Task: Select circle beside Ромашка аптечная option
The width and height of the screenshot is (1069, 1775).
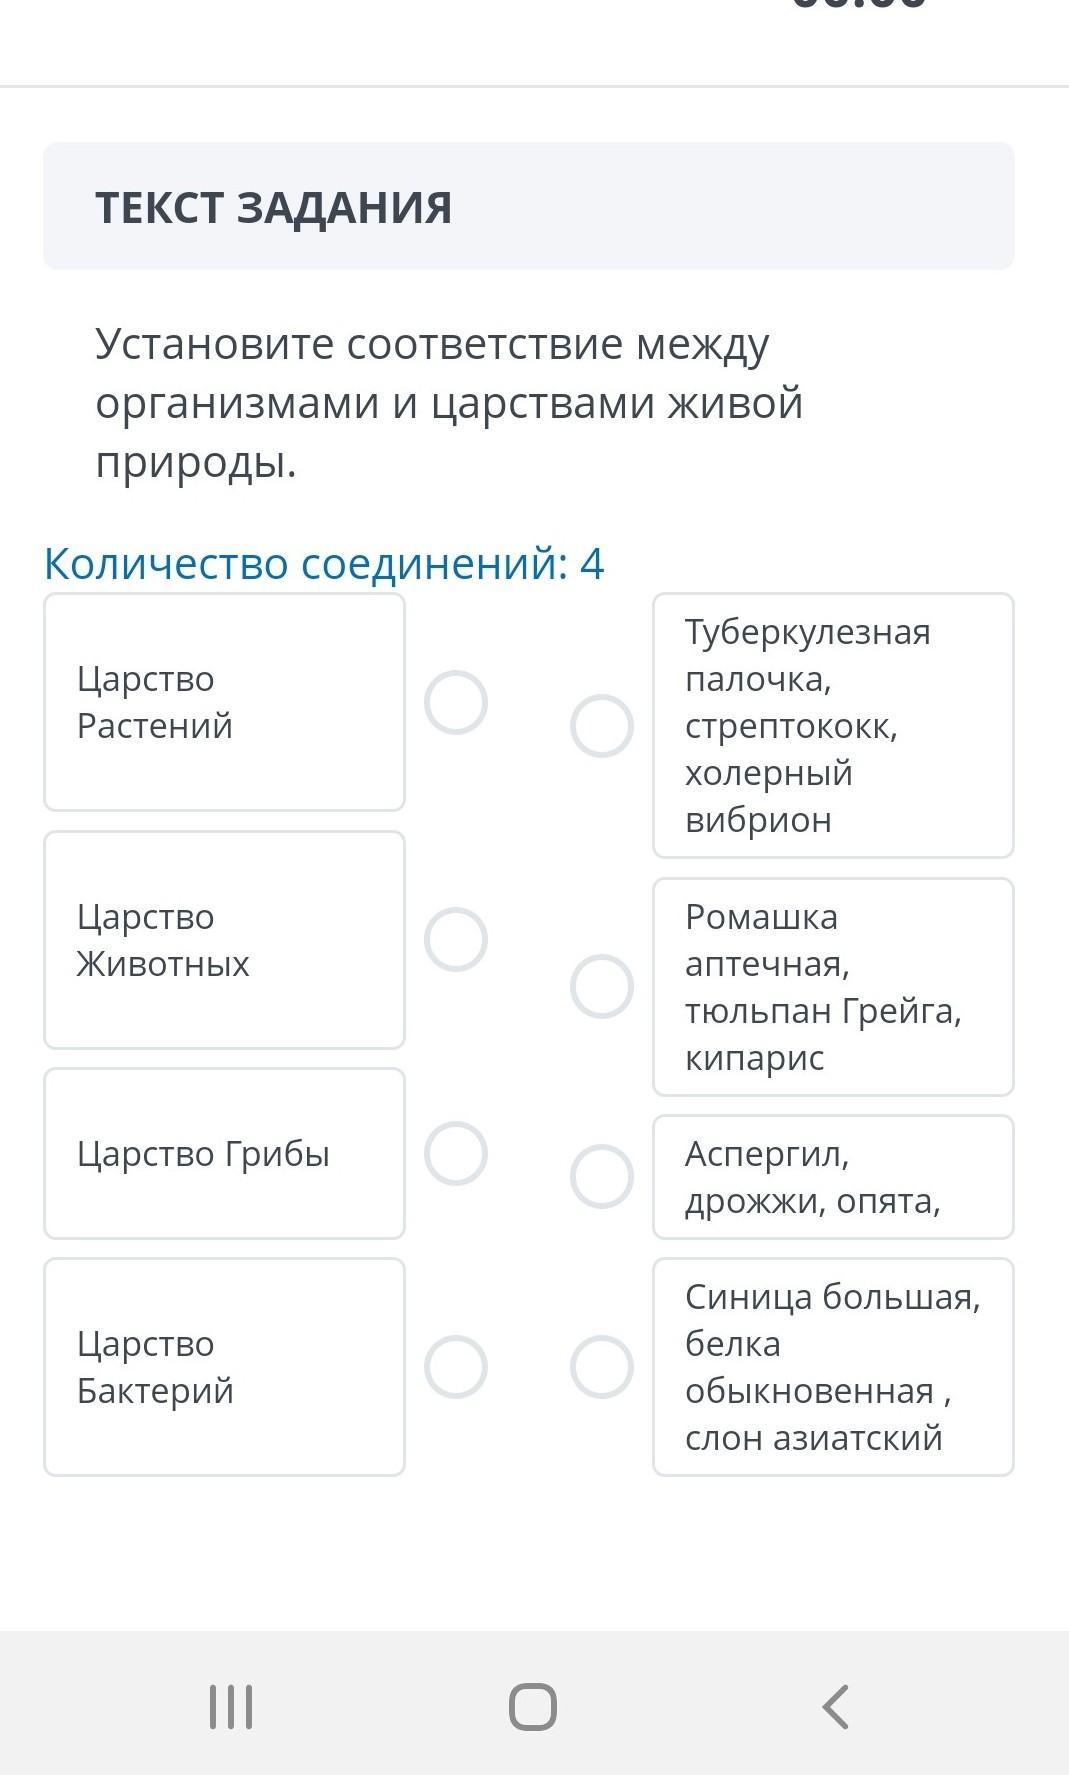Action: pyautogui.click(x=602, y=987)
